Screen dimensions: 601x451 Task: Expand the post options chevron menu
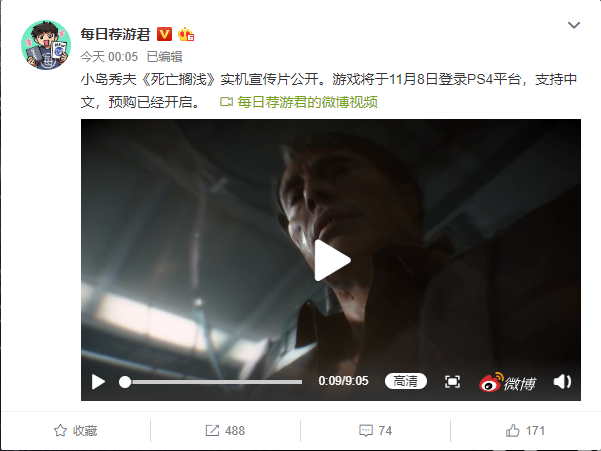pyautogui.click(x=573, y=25)
